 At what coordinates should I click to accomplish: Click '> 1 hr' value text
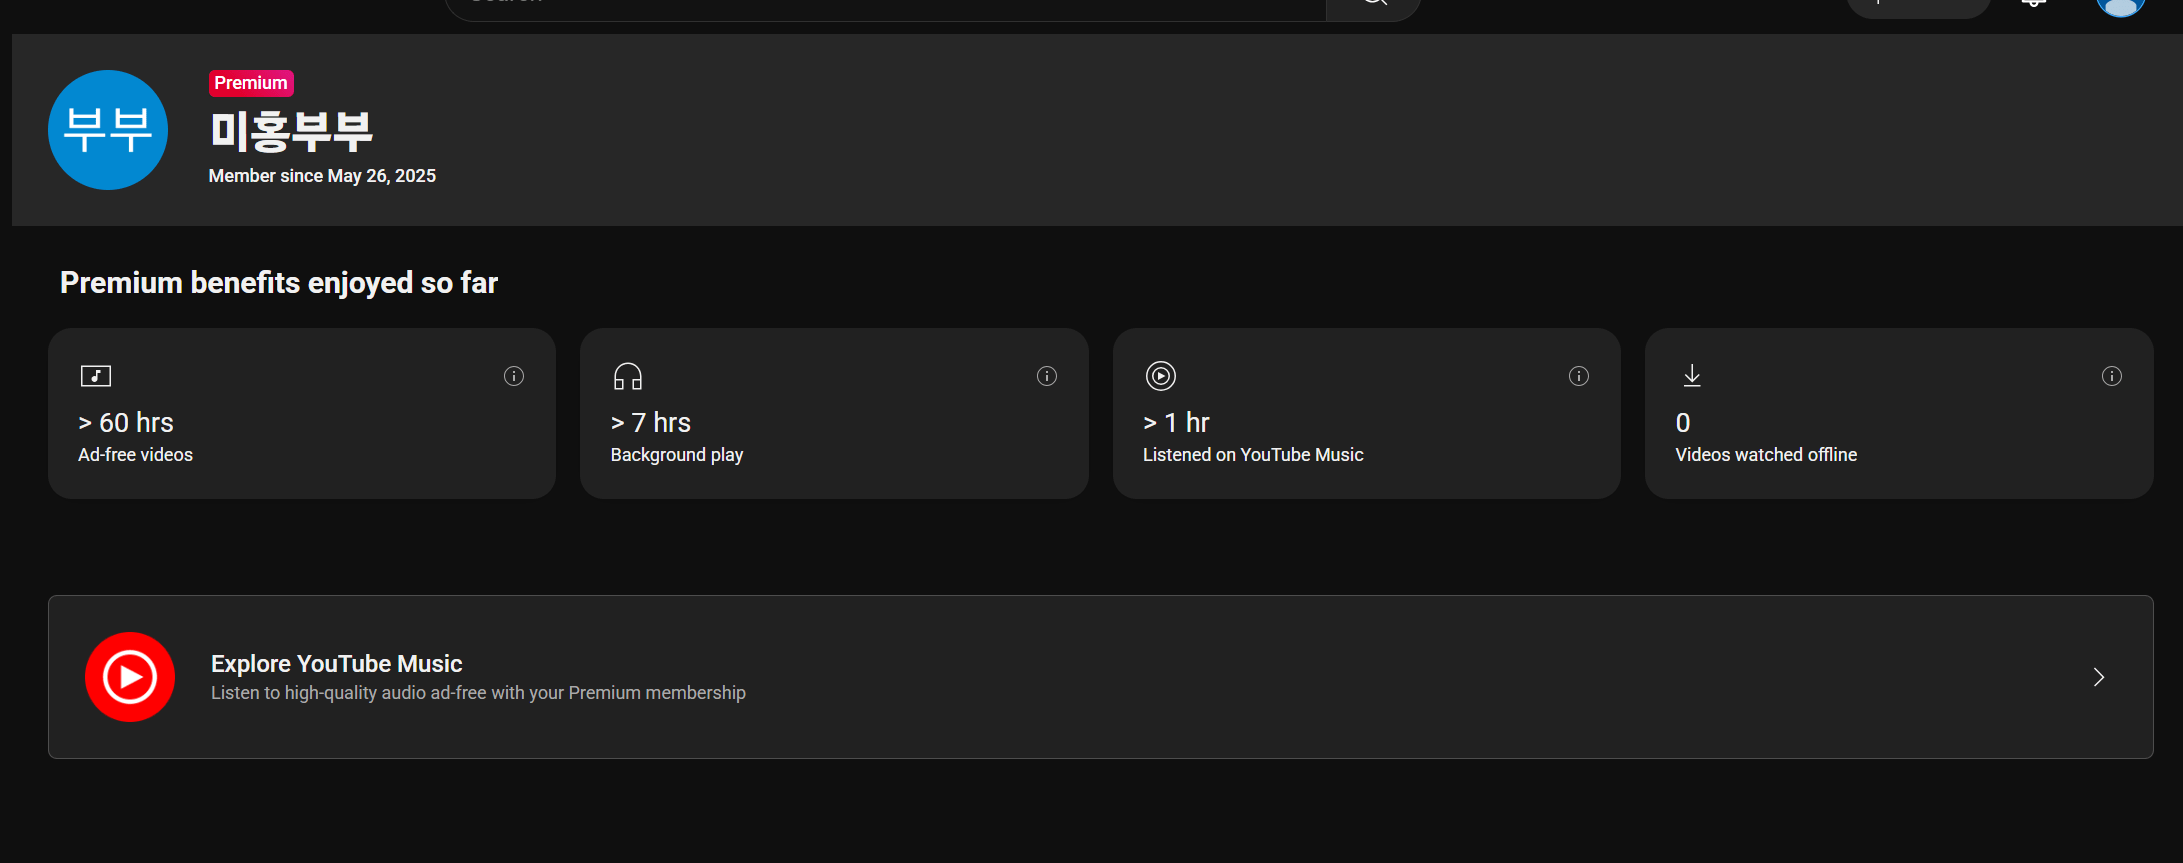click(1177, 423)
